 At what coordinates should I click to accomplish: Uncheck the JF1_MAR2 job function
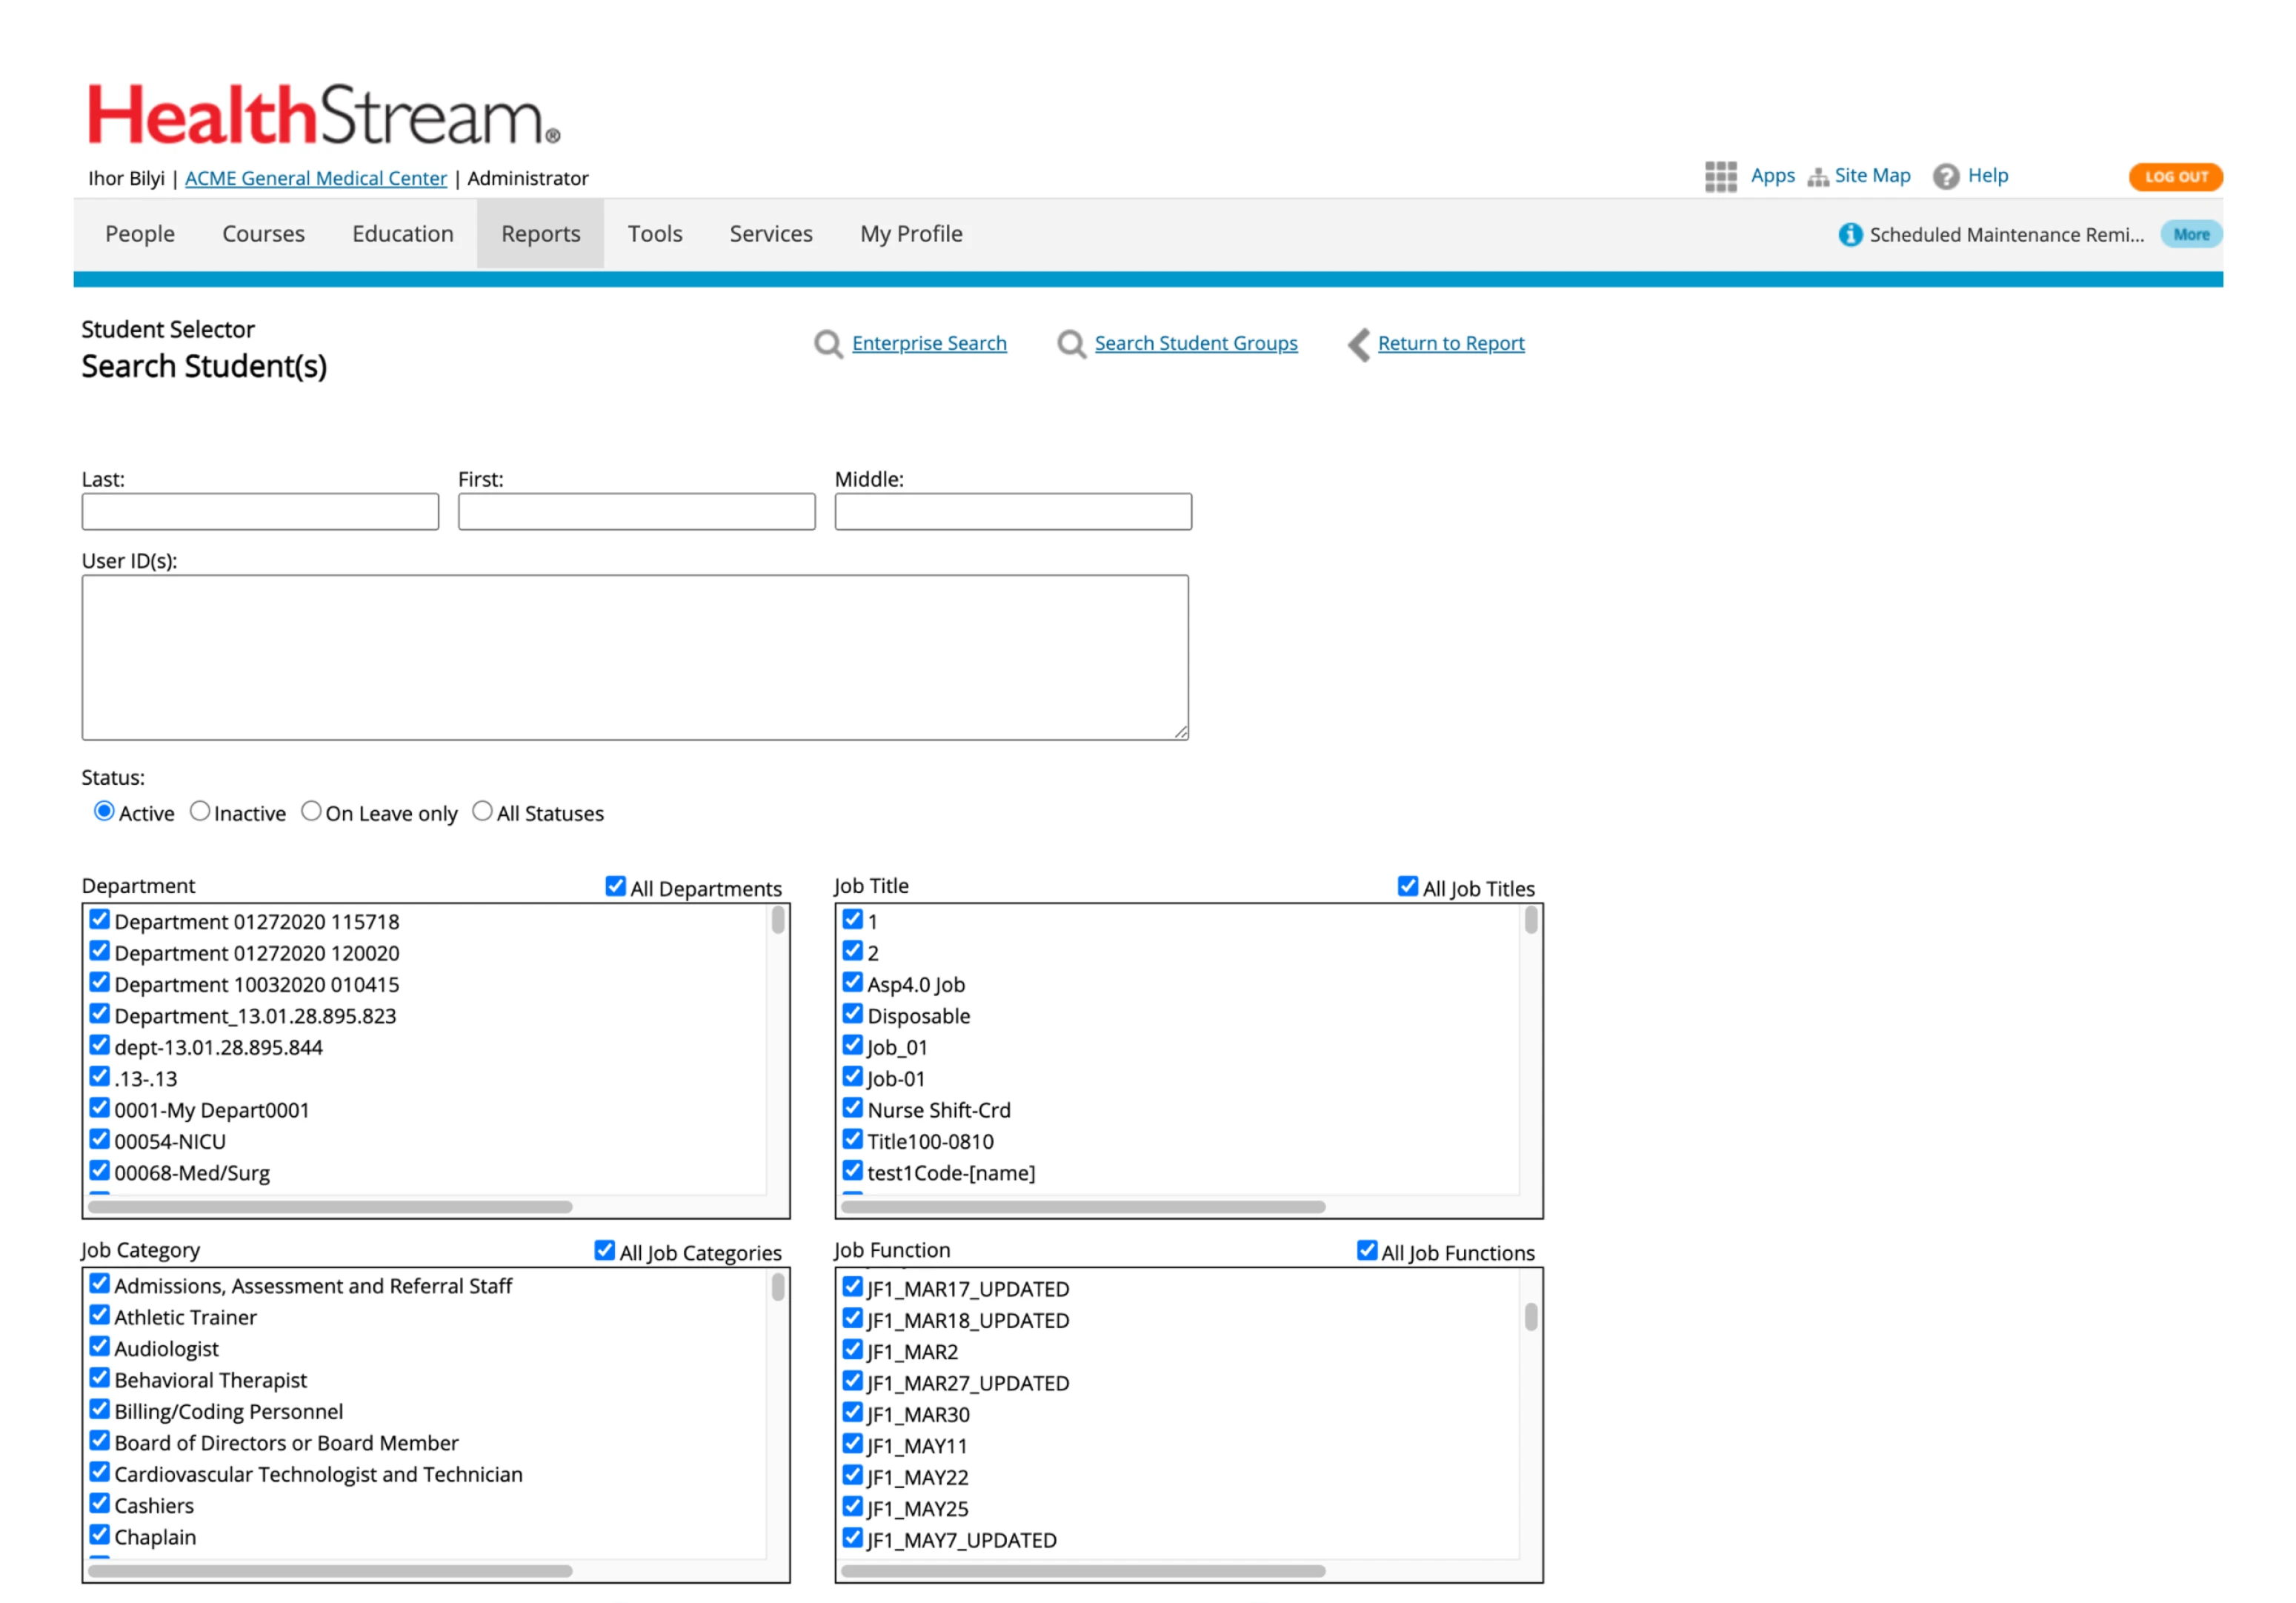[x=852, y=1349]
